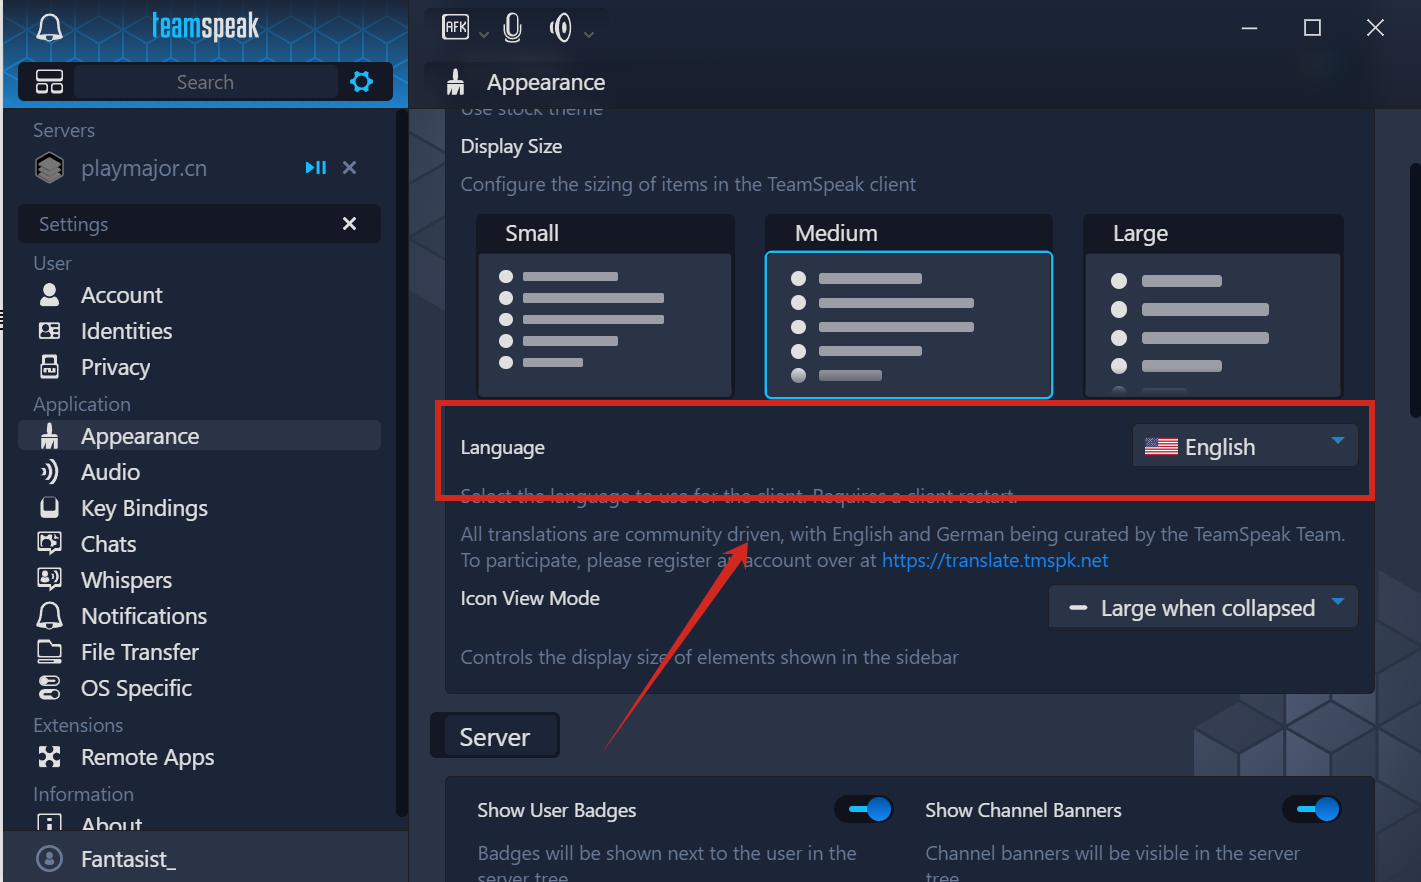This screenshot has height=882, width=1421.
Task: Select Large display size option
Action: [x=1213, y=306]
